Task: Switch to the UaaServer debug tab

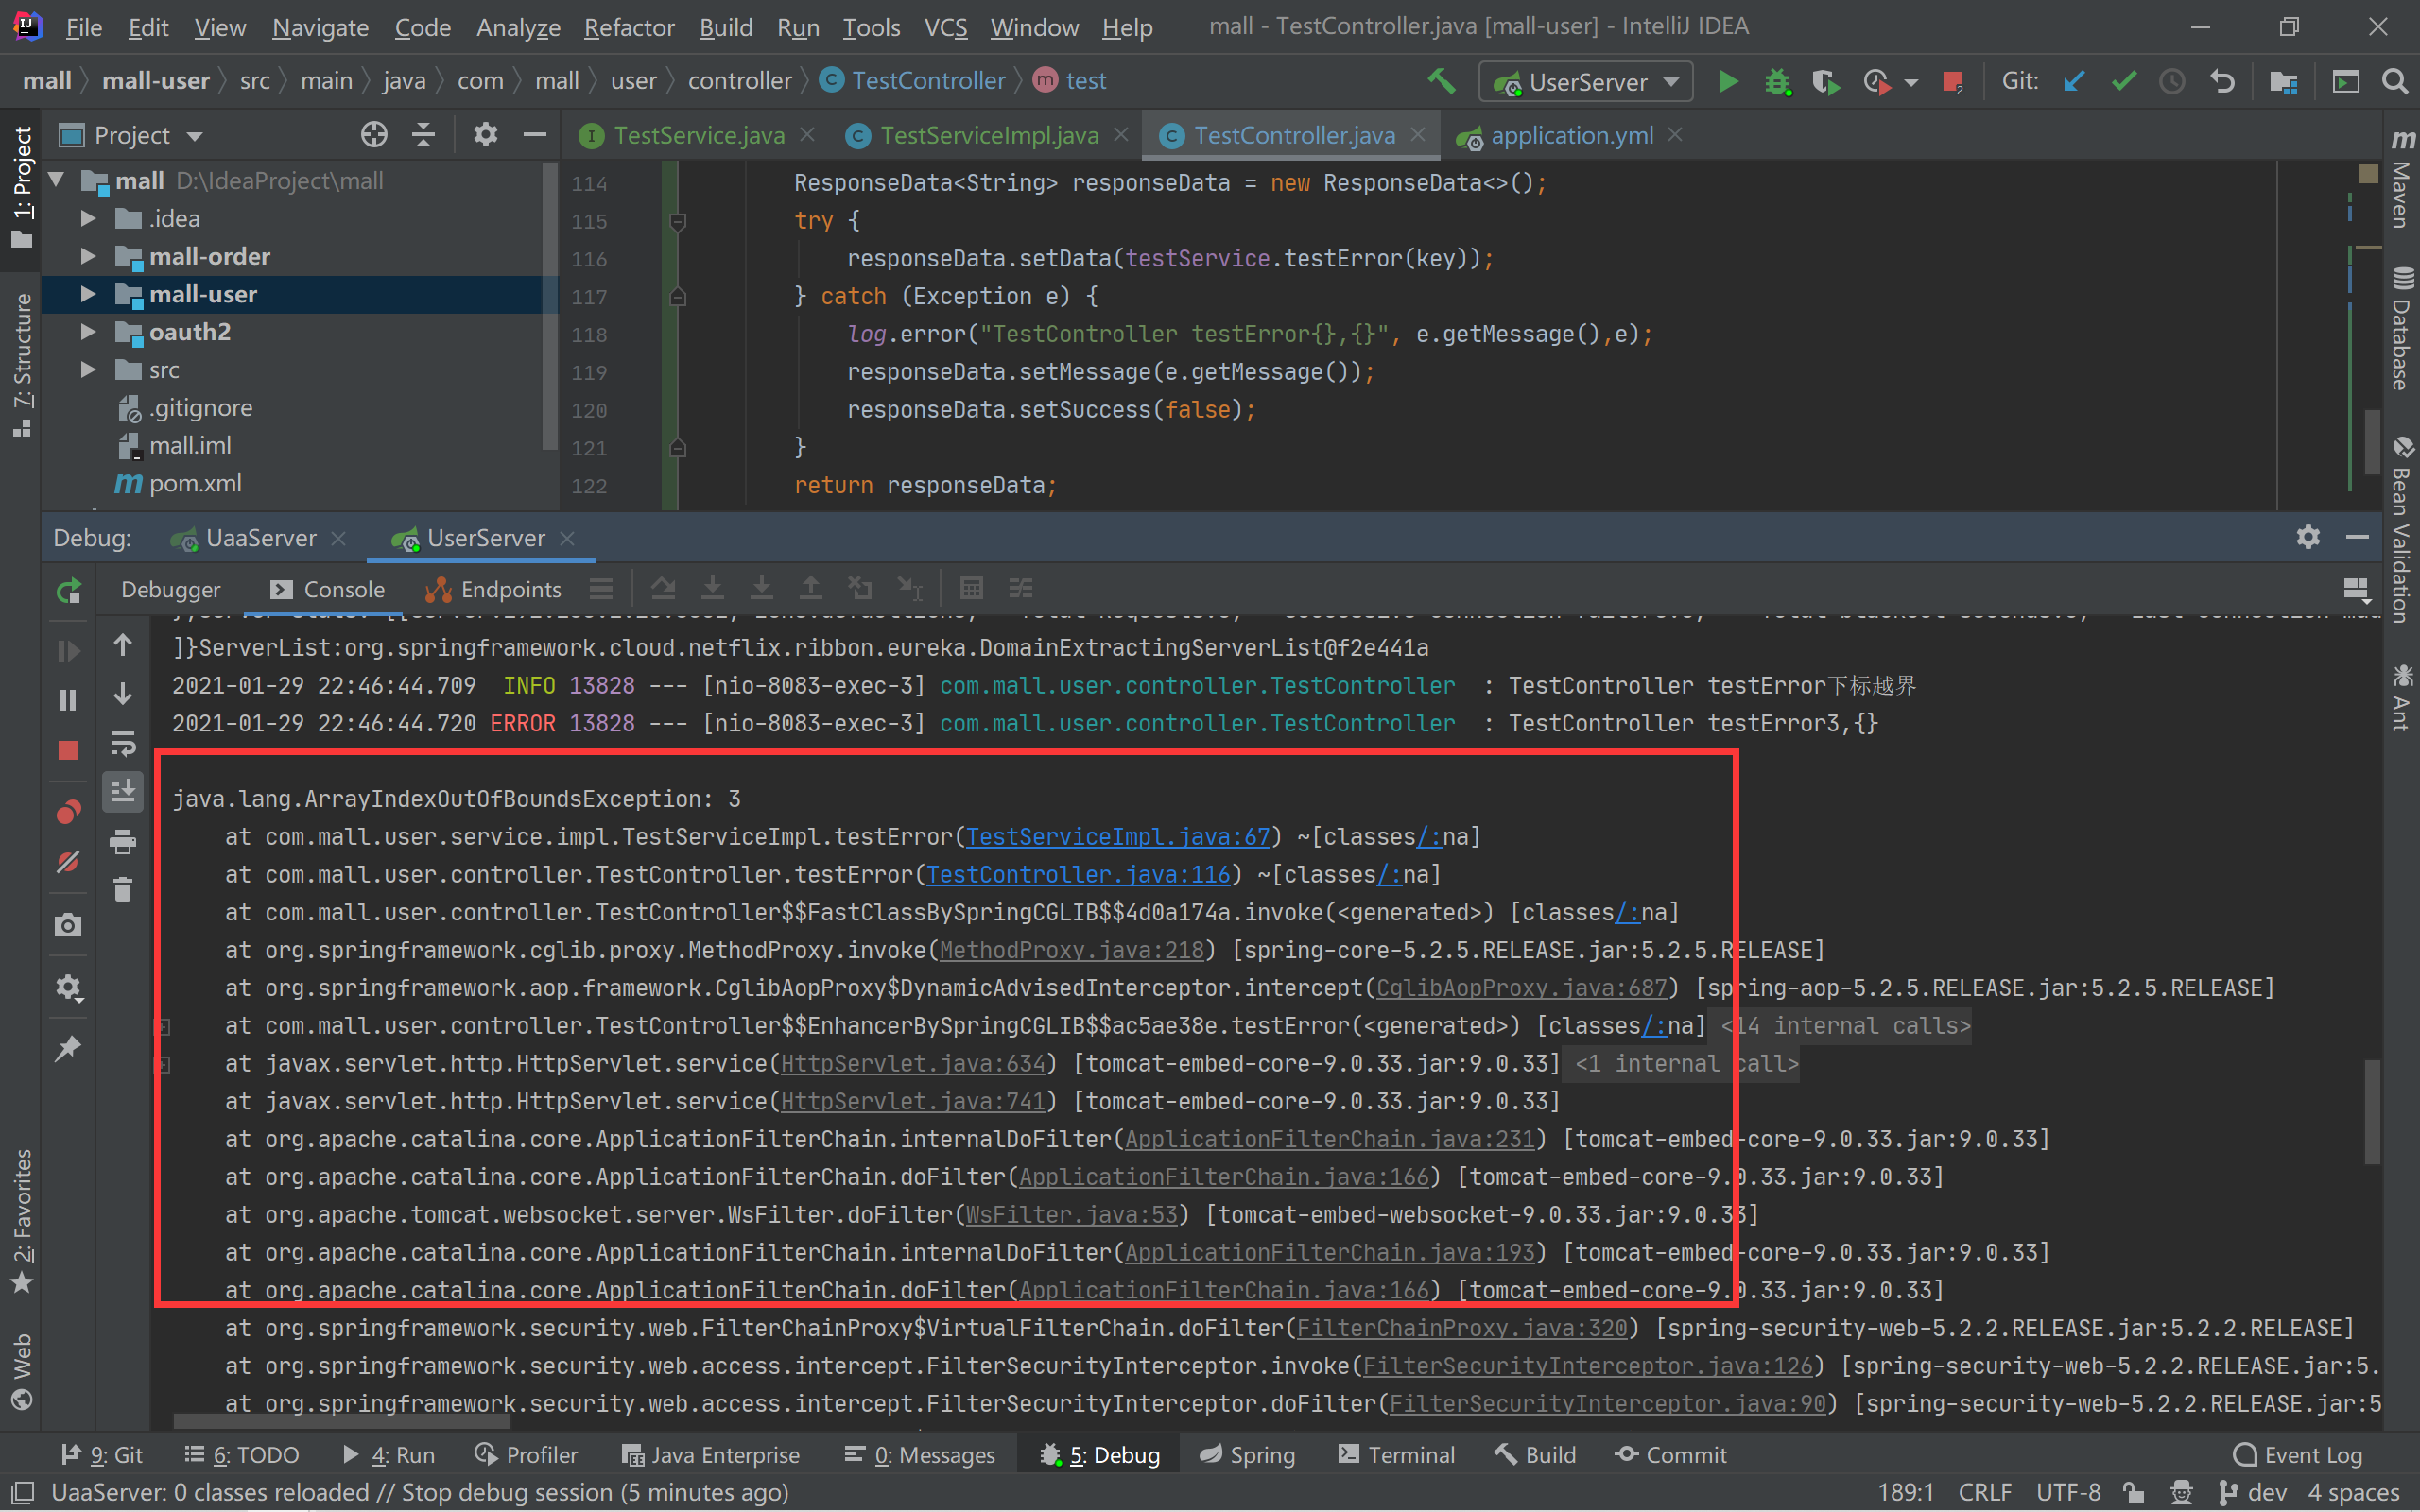Action: pos(260,538)
